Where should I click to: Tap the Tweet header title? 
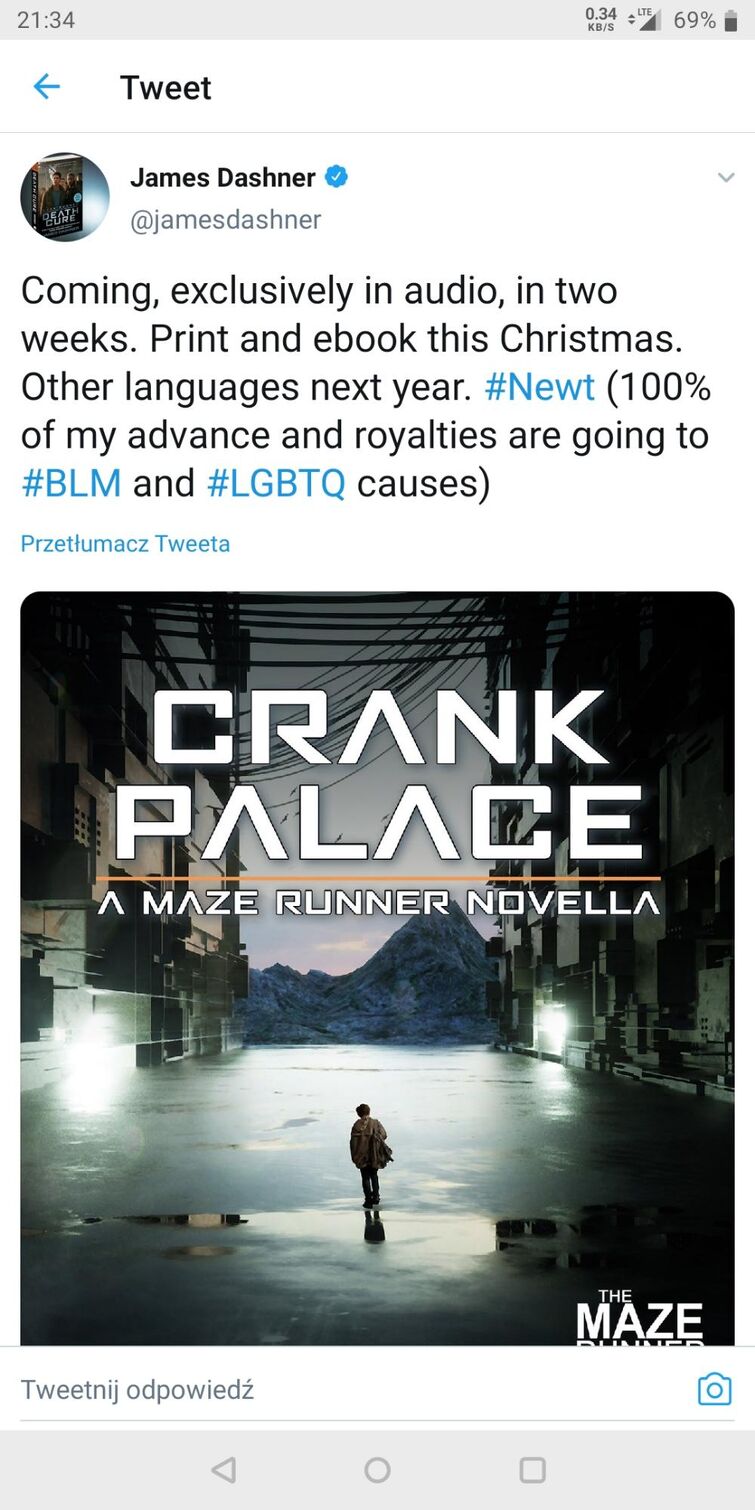[165, 87]
